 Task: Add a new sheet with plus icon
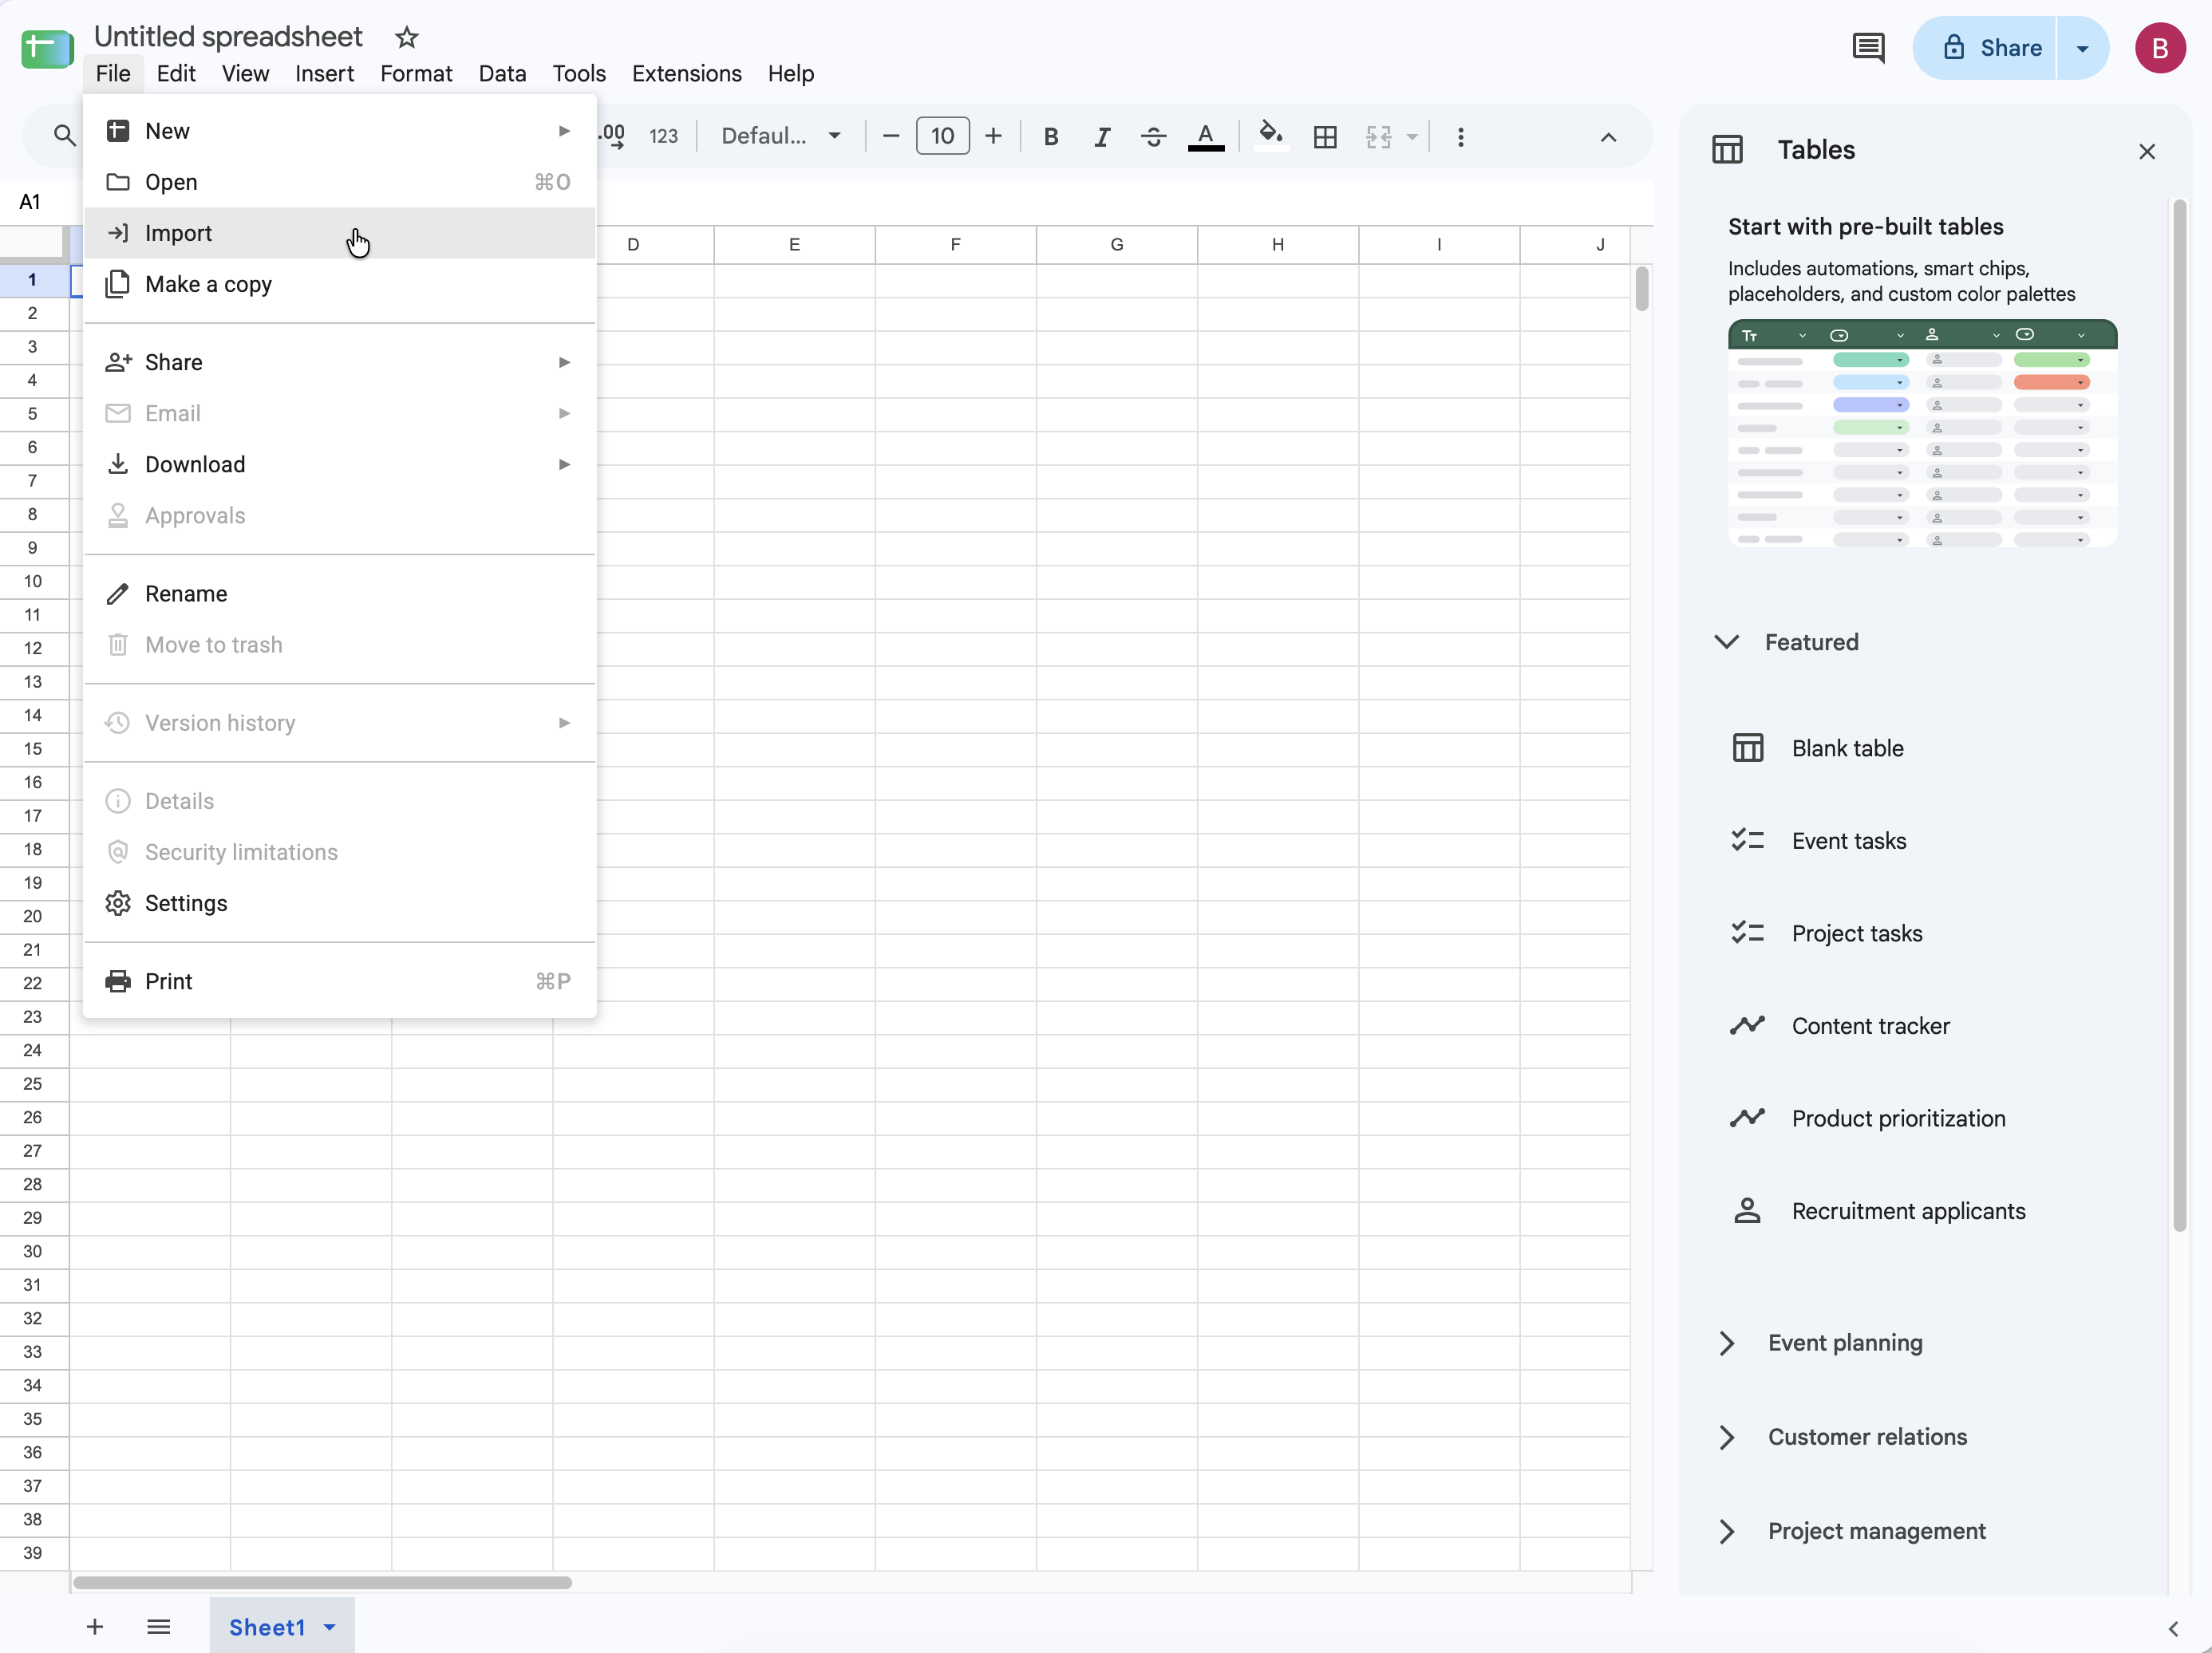(x=95, y=1627)
